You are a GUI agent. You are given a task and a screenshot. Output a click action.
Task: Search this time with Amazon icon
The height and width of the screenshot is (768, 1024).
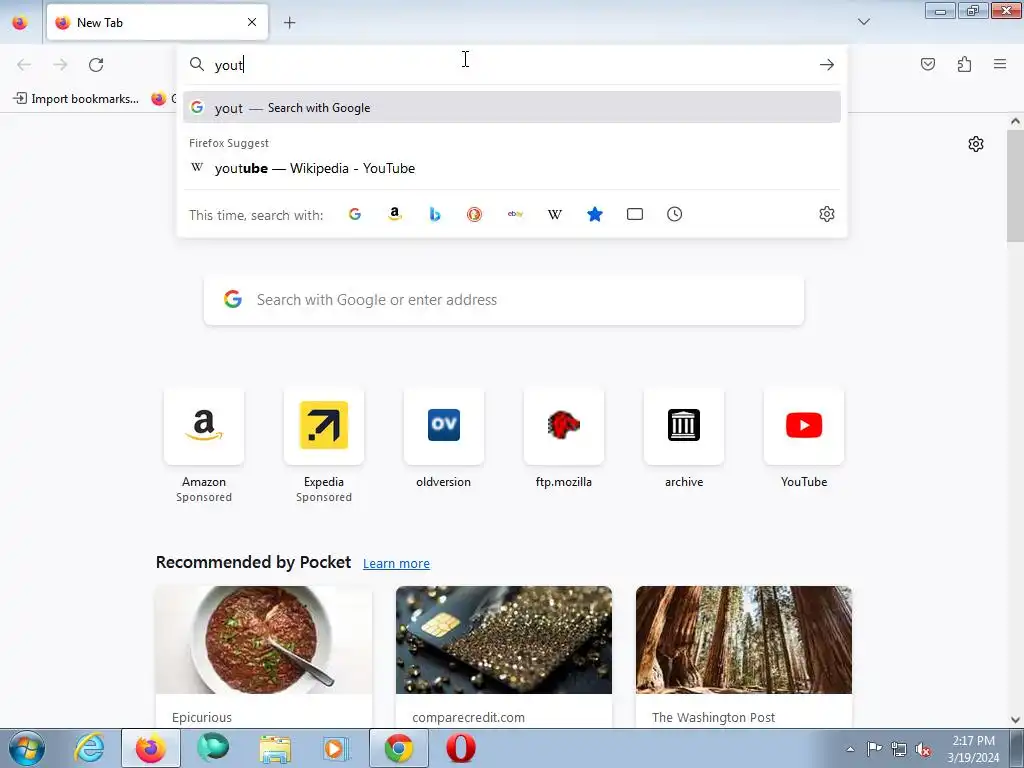pyautogui.click(x=394, y=214)
